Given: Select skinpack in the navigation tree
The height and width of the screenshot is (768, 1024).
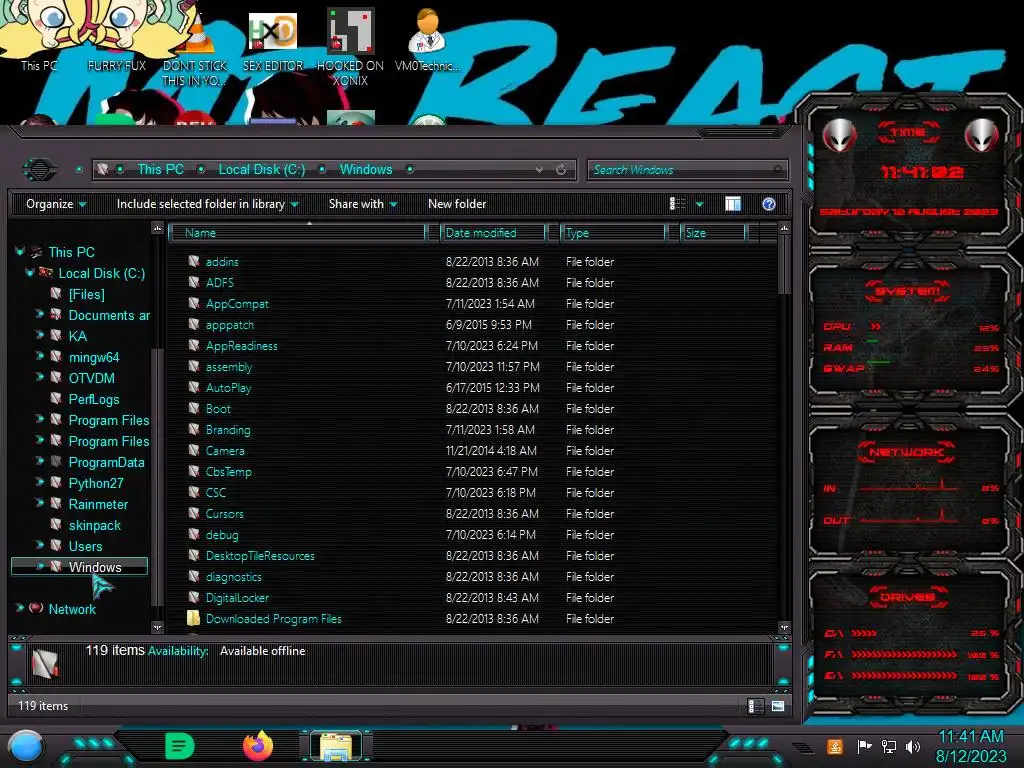Looking at the screenshot, I should pyautogui.click(x=95, y=525).
